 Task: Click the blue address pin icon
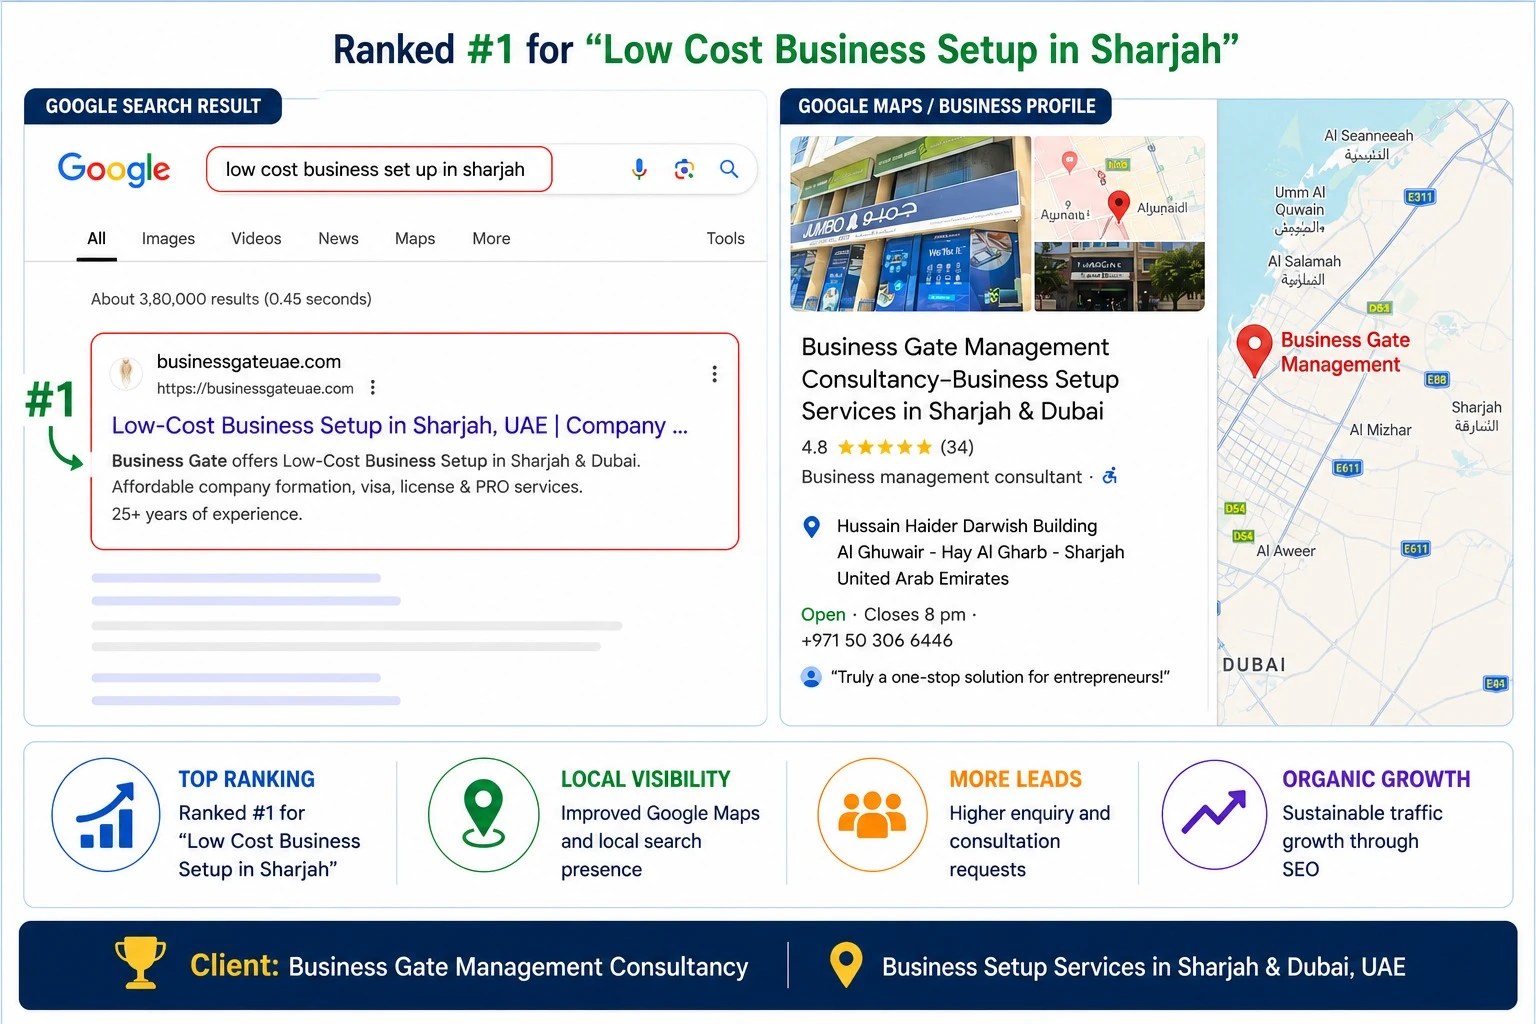(812, 526)
